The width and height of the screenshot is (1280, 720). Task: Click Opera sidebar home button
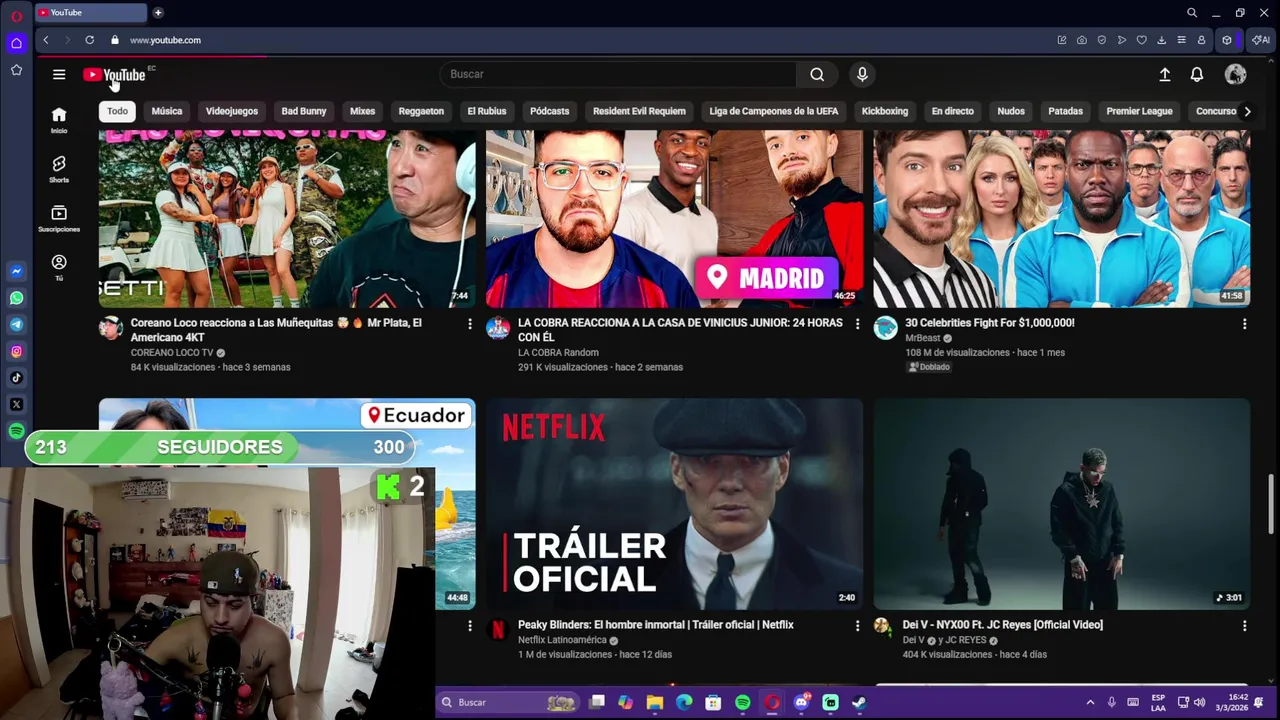tap(16, 43)
